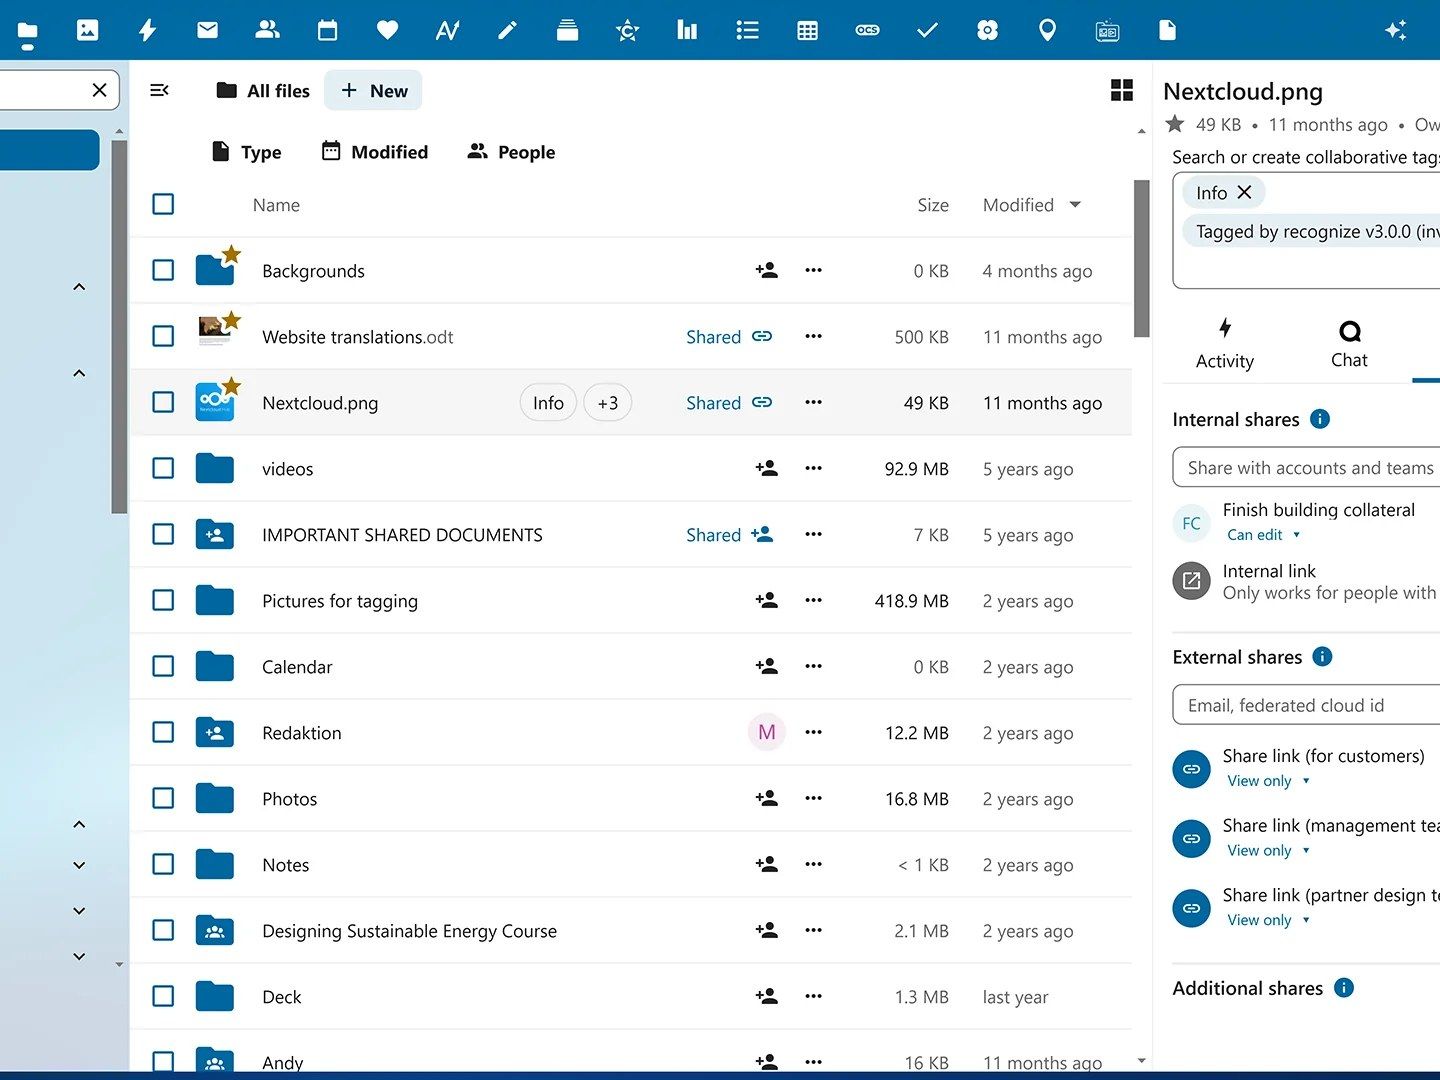This screenshot has width=1440, height=1080.
Task: Tick the select-all checkbox in header
Action: coord(163,204)
